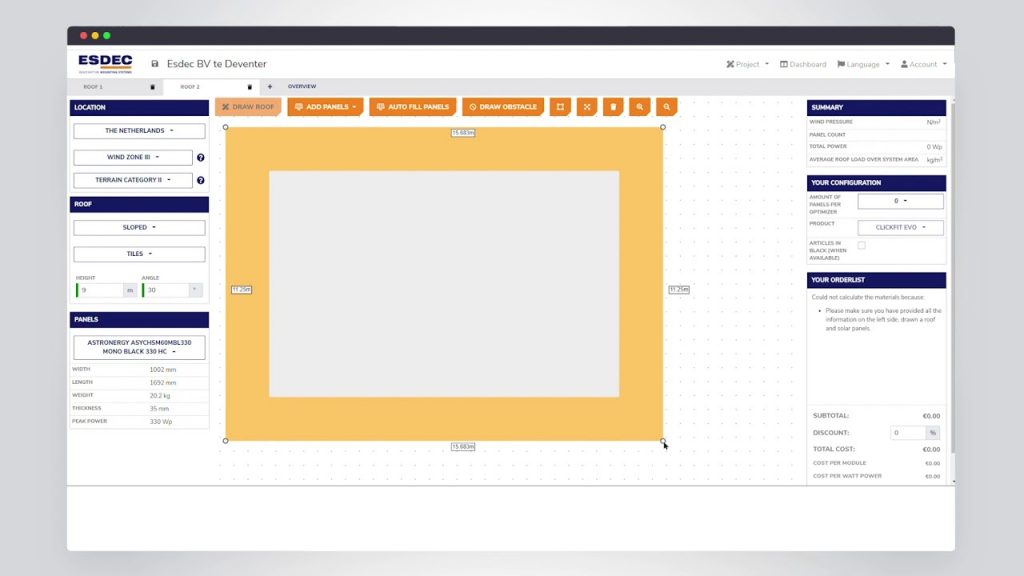Expand the panels per optimizer dropdown
Viewport: 1024px width, 576px height.
tap(899, 201)
